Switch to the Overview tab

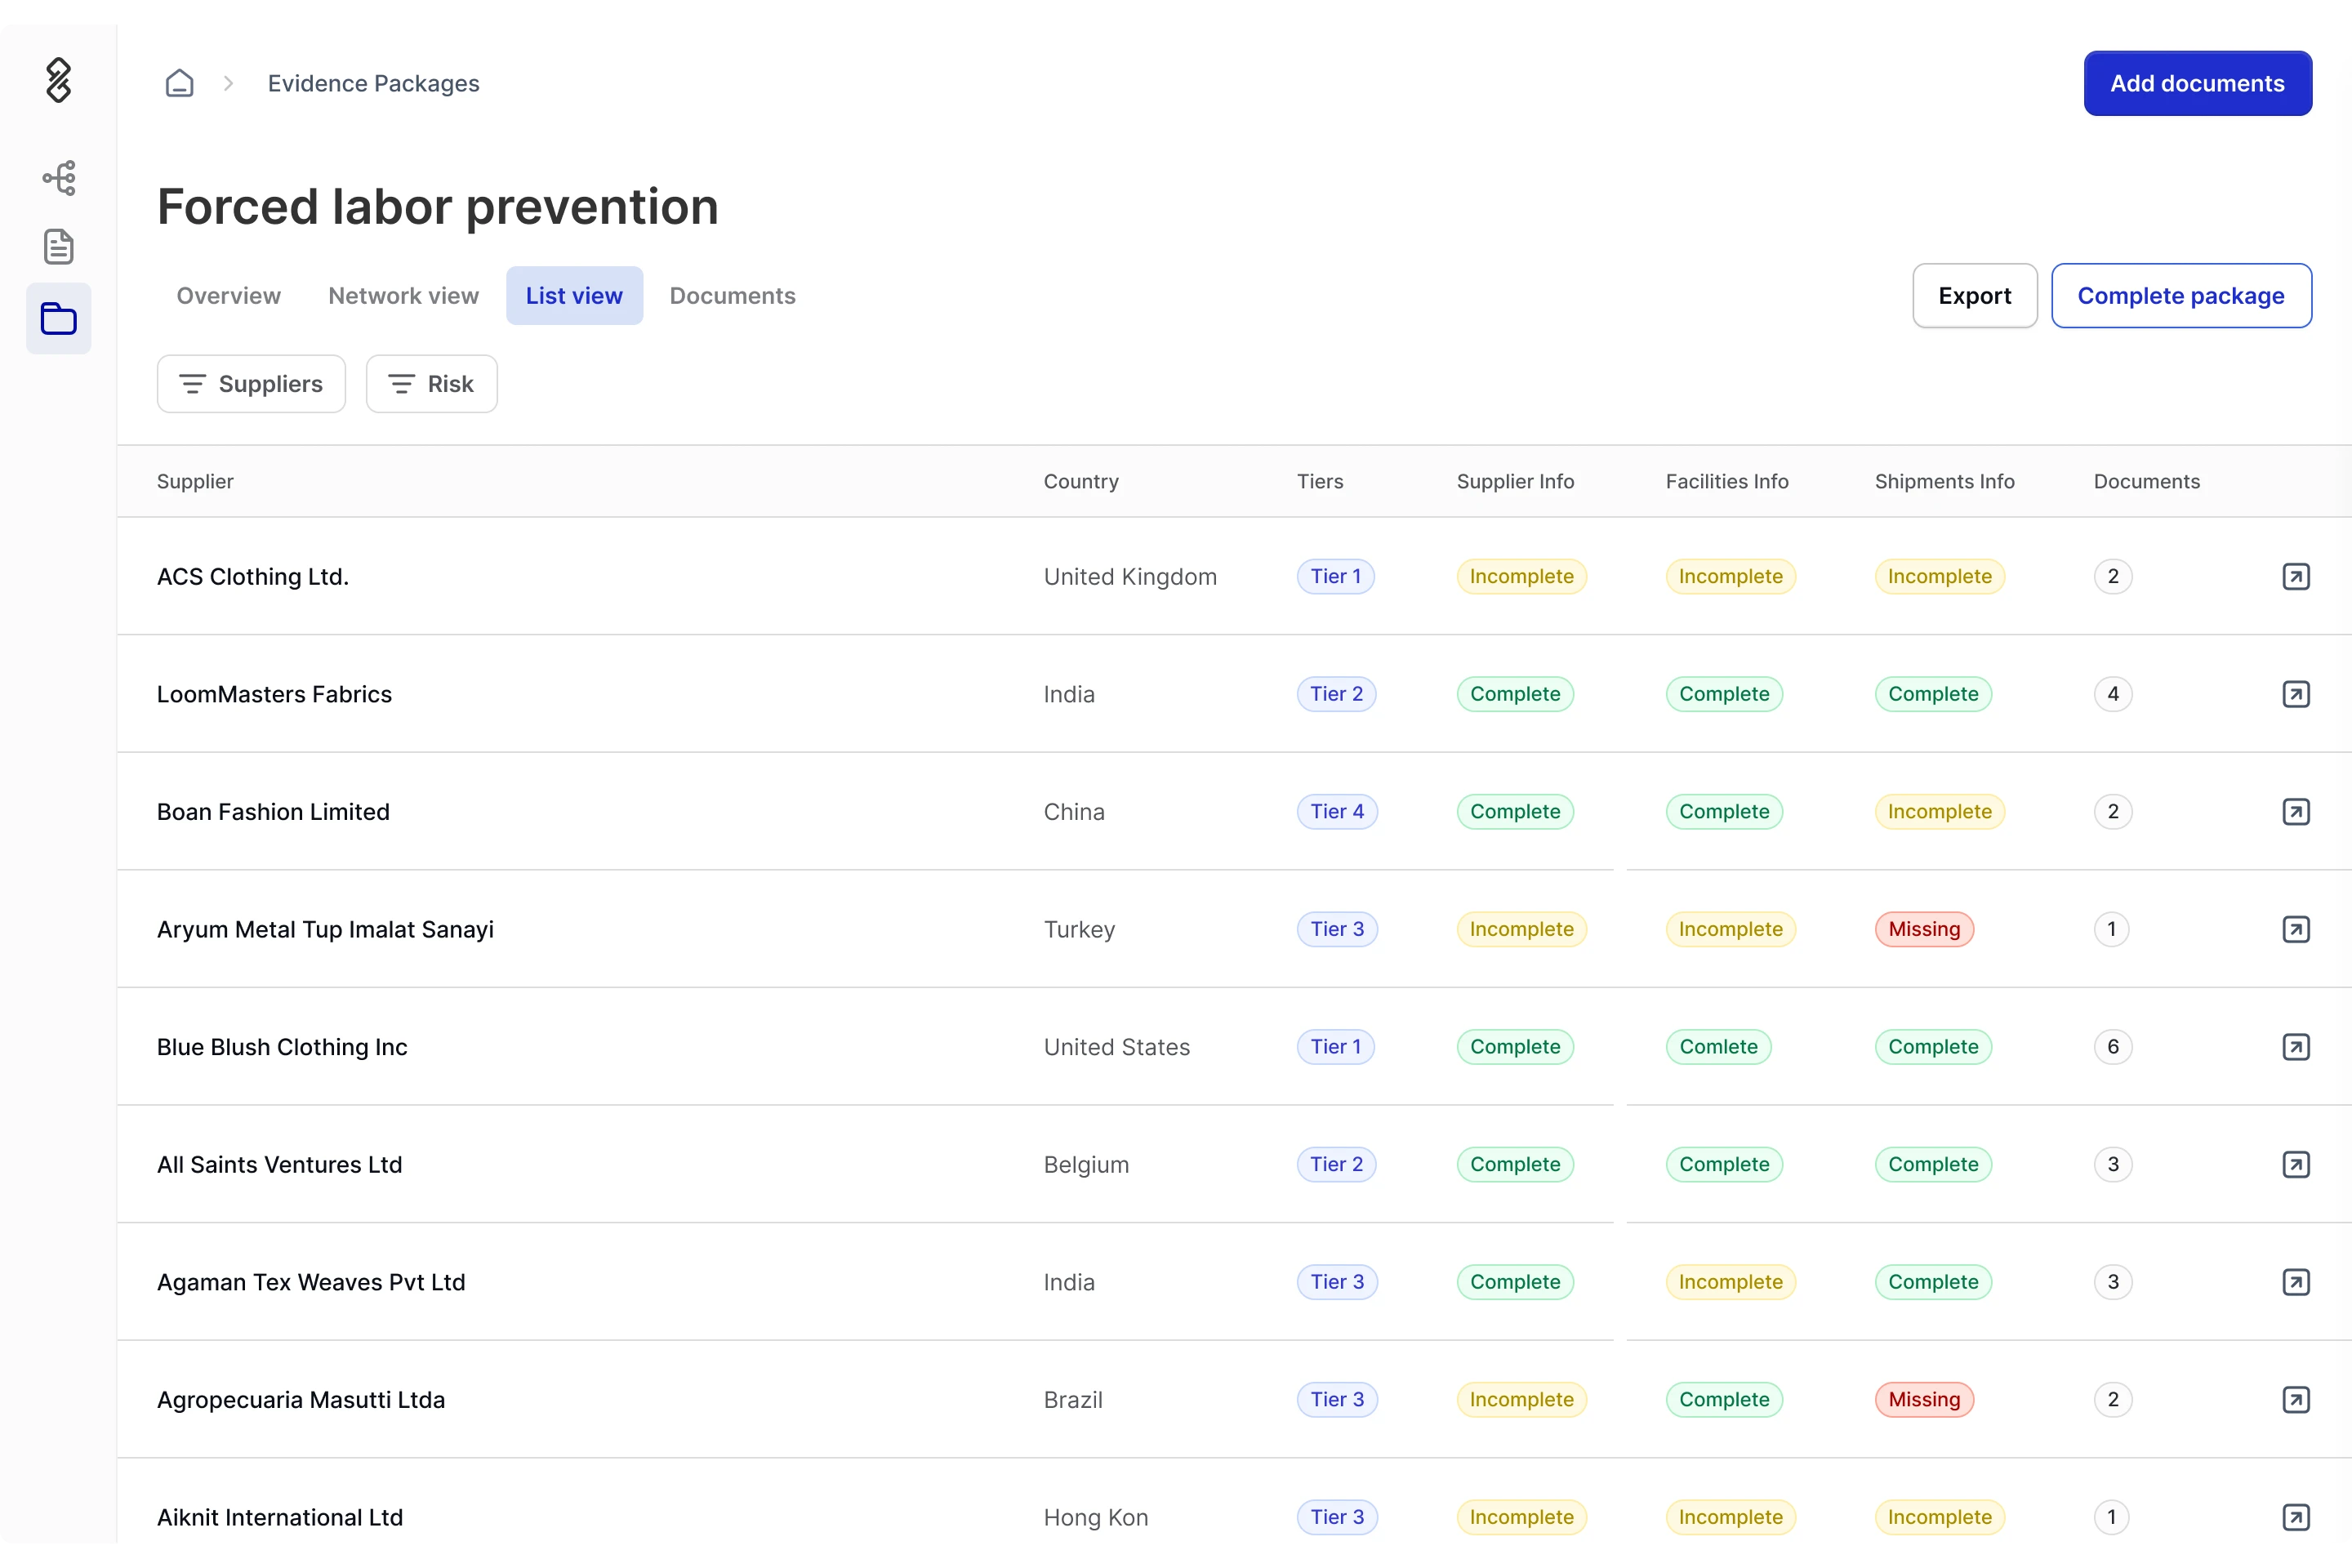(x=228, y=296)
